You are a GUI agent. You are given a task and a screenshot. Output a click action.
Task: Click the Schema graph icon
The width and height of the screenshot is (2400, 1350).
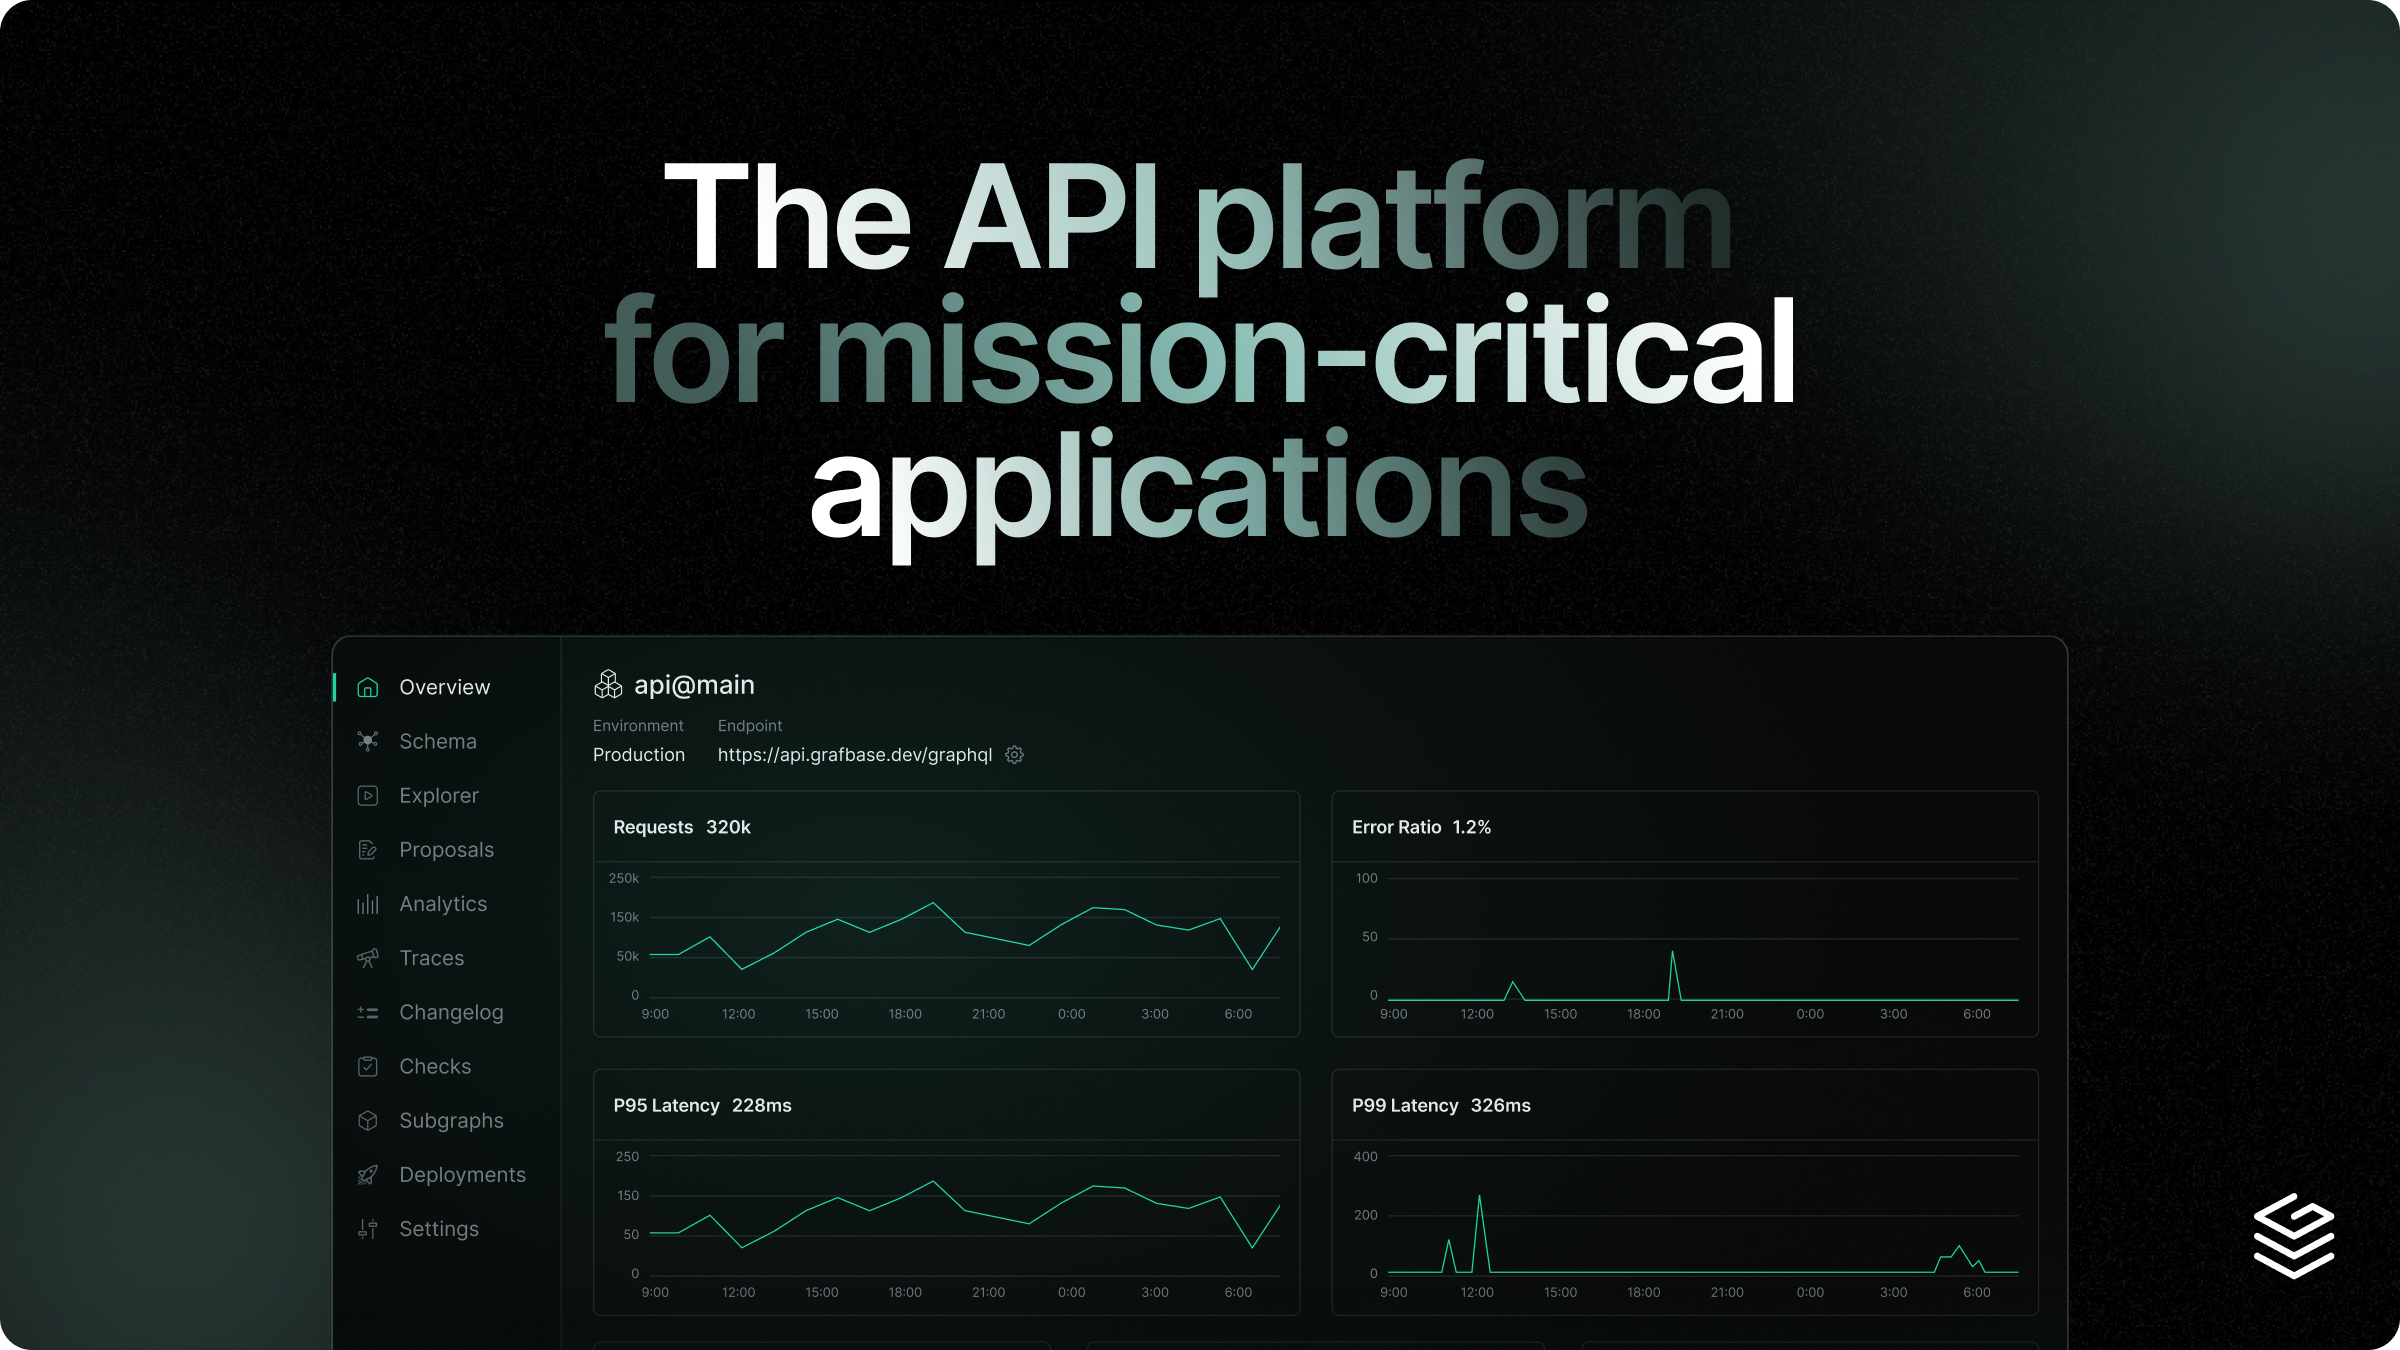click(x=368, y=741)
